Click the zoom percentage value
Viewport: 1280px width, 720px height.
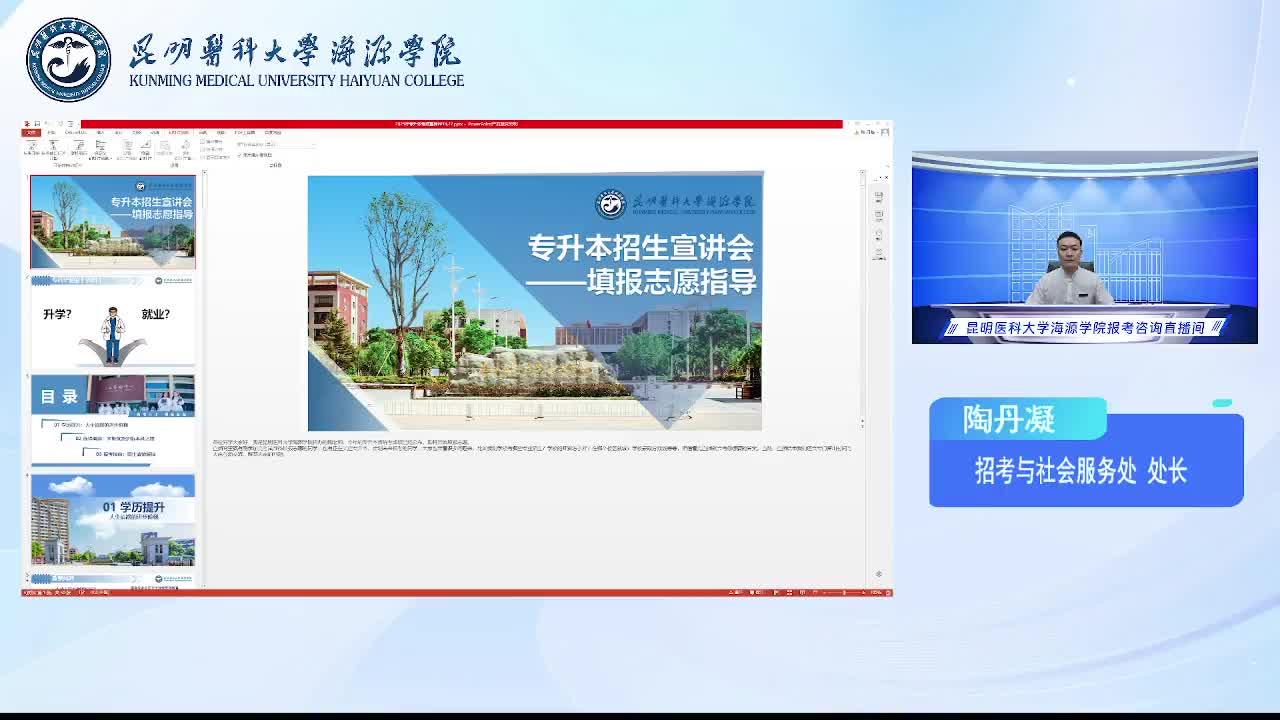tap(876, 593)
